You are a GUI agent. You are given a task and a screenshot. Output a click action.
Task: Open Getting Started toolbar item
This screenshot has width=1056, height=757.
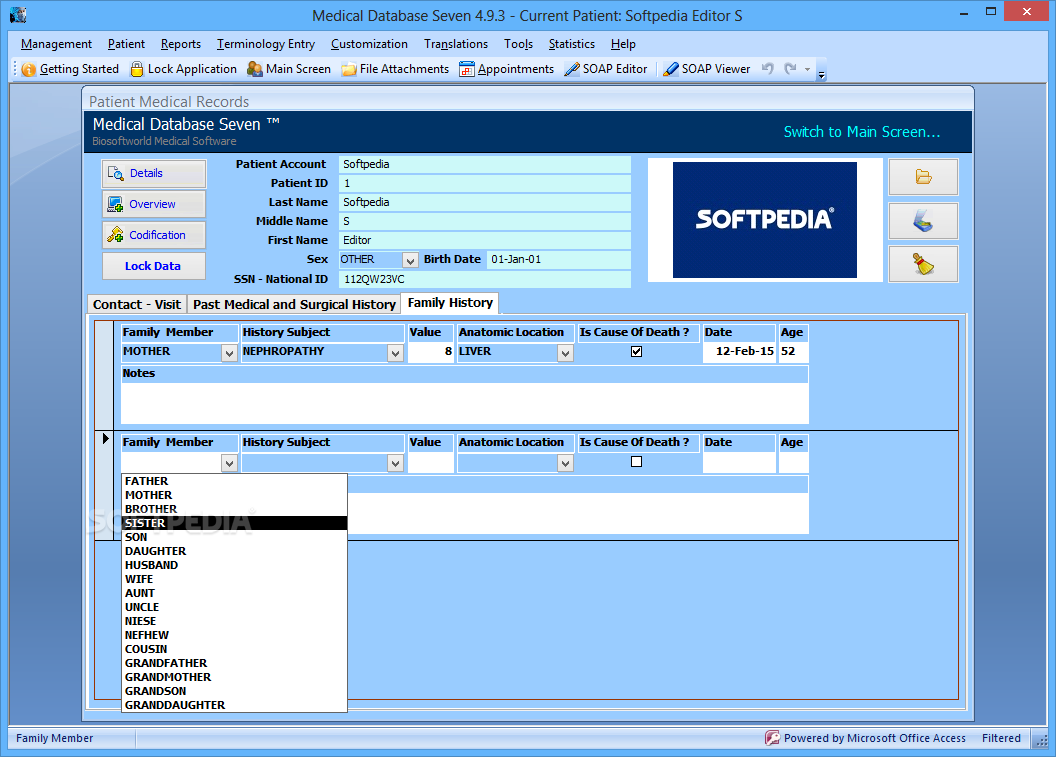(70, 69)
